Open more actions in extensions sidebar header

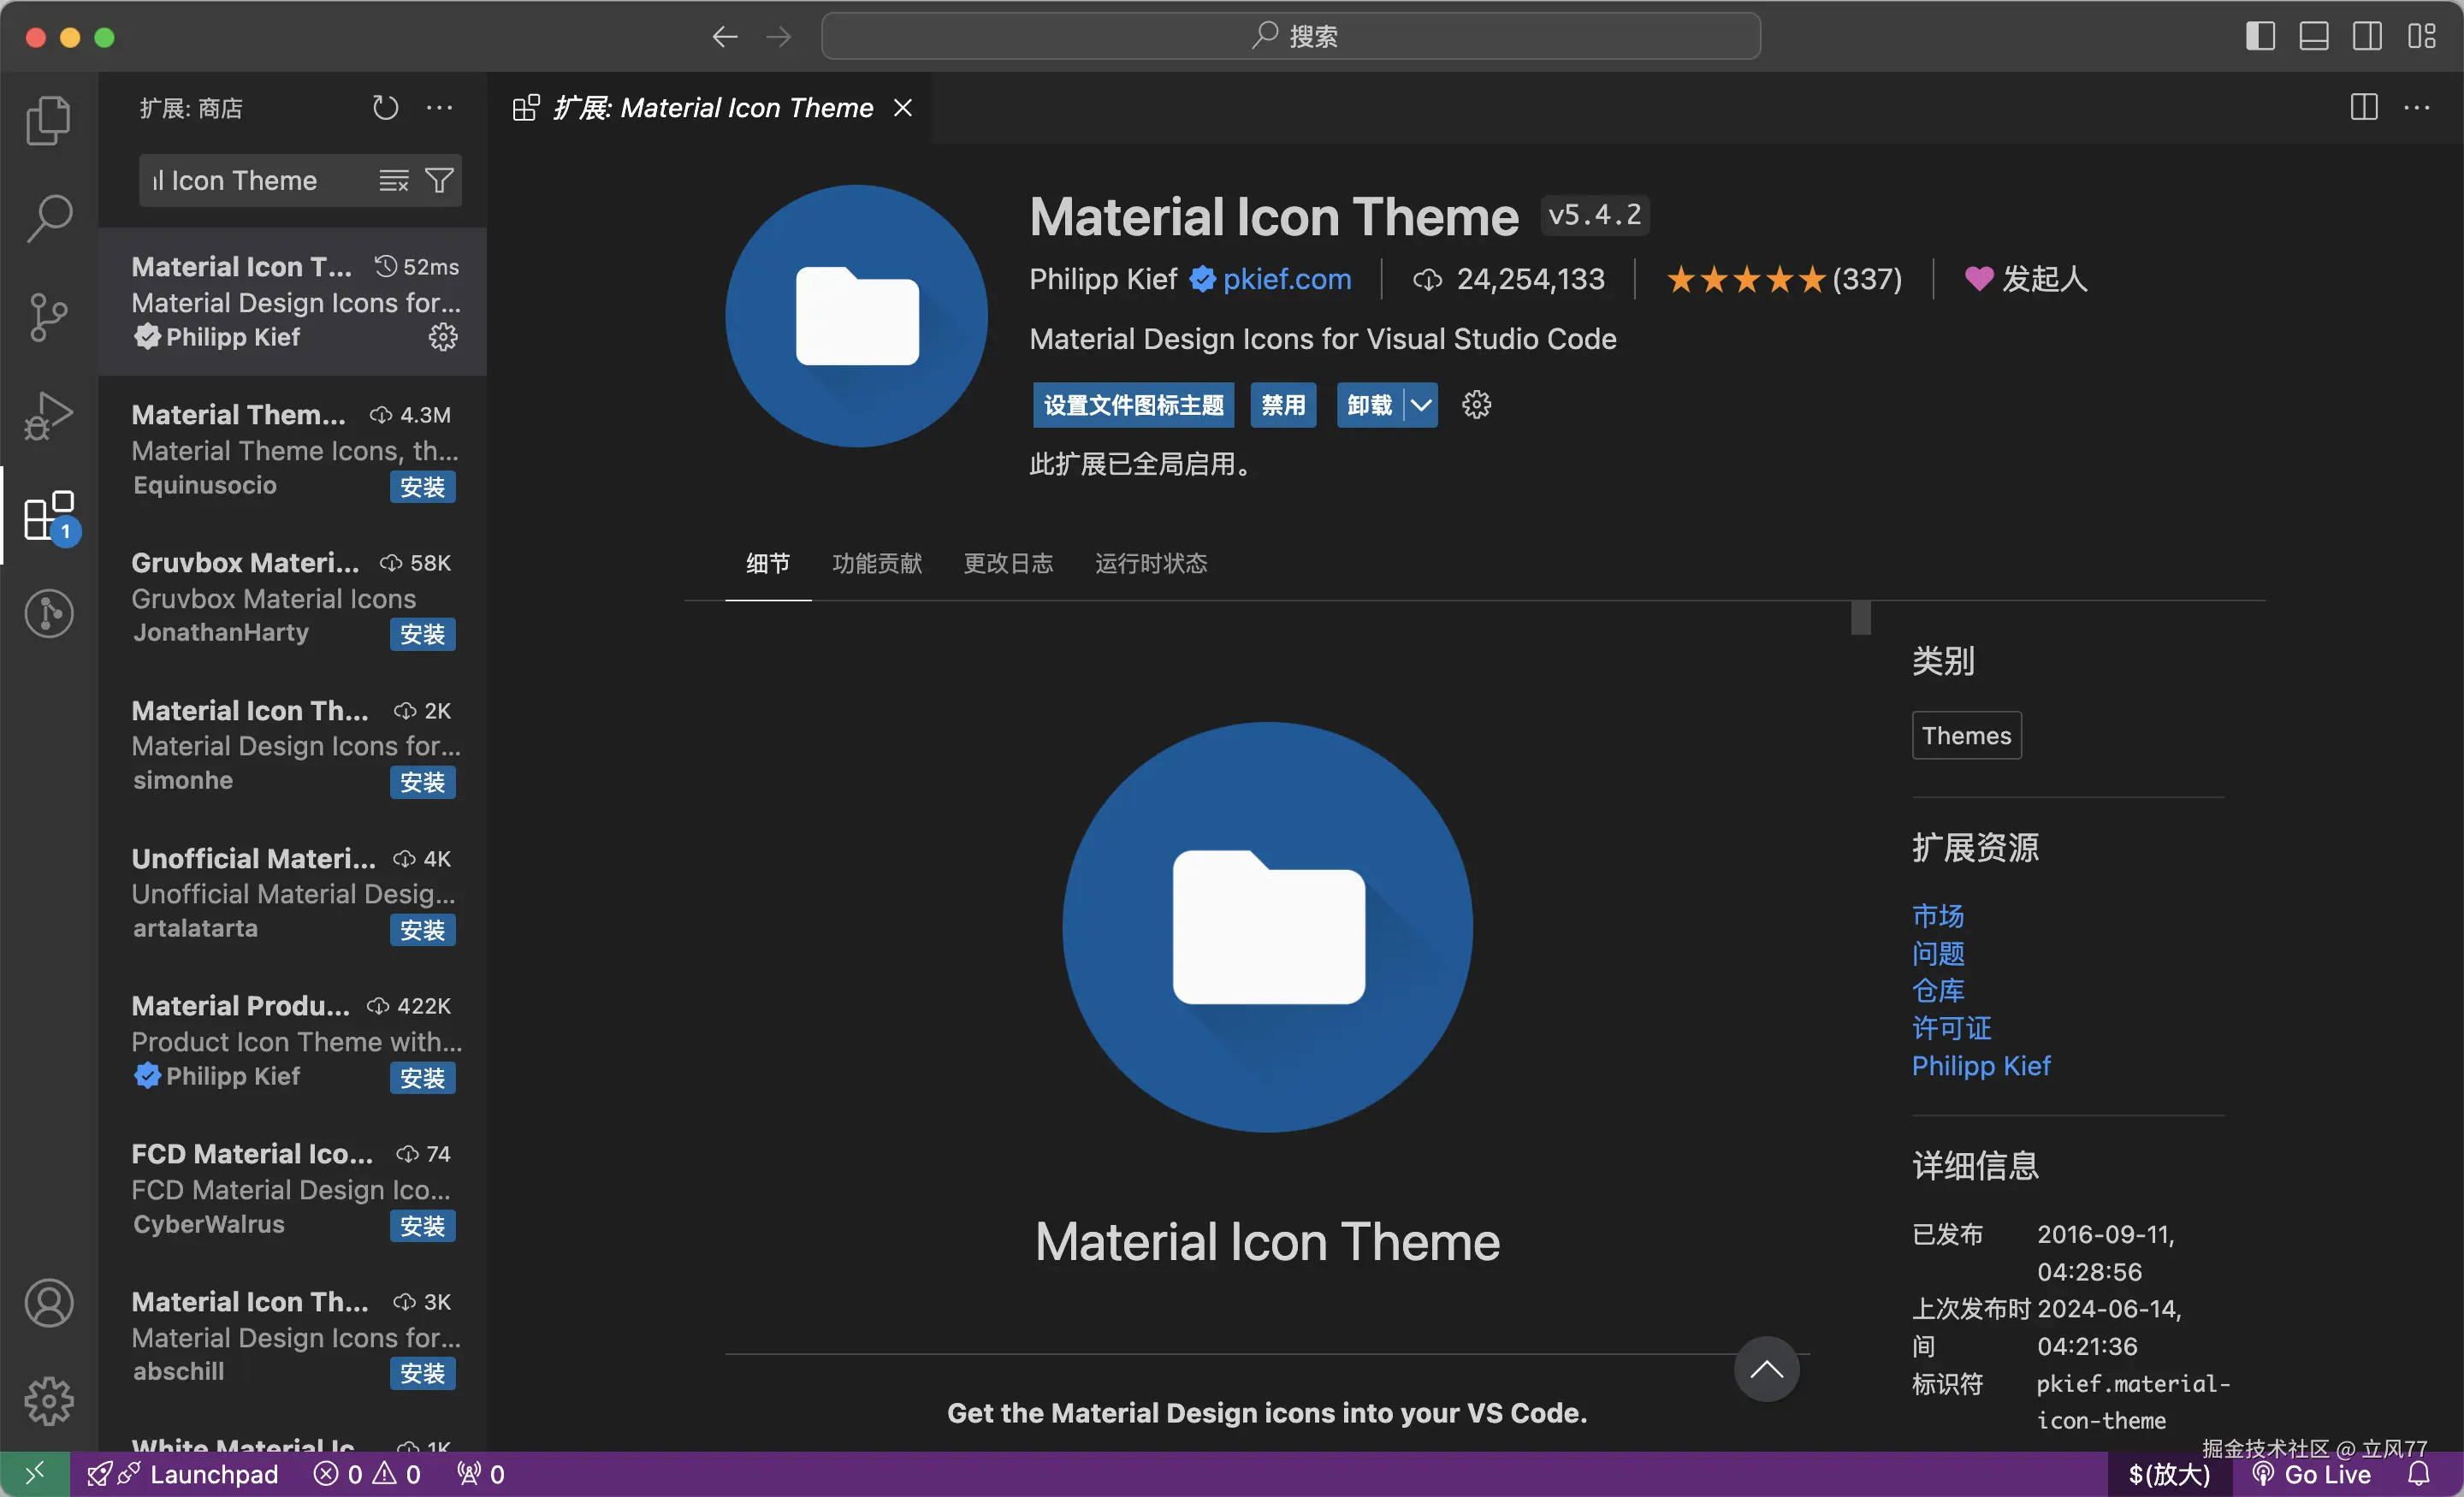coord(439,108)
